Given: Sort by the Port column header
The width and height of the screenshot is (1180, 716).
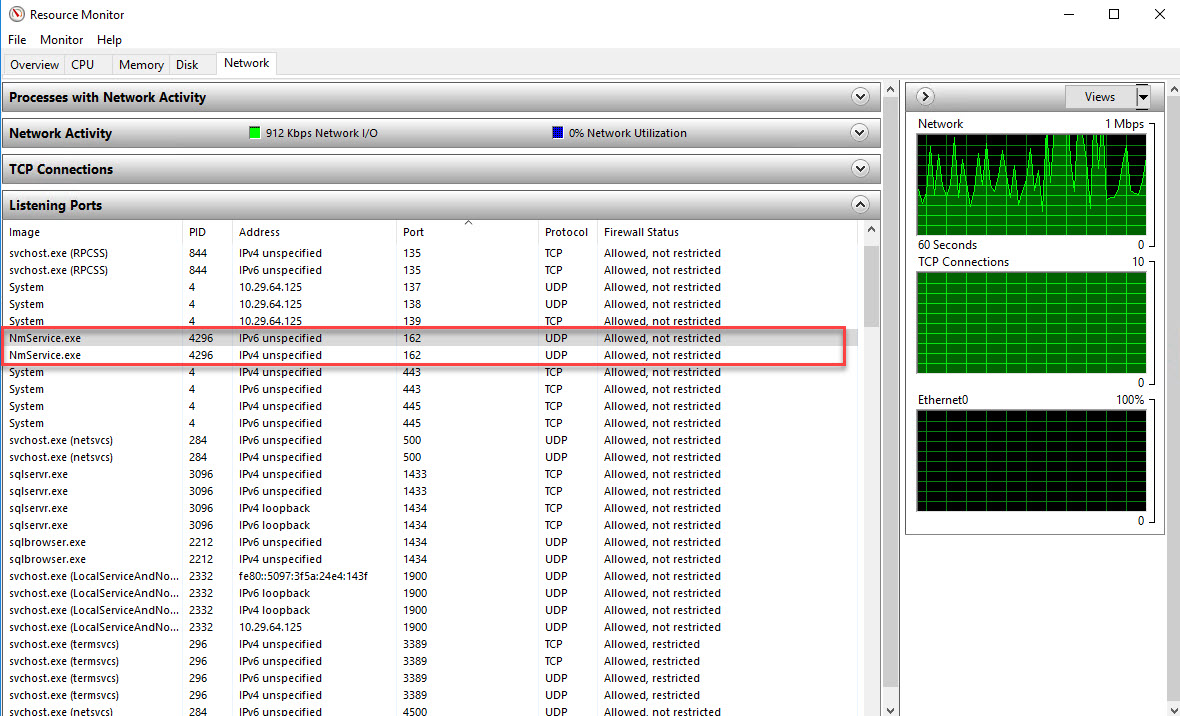Looking at the screenshot, I should 467,232.
